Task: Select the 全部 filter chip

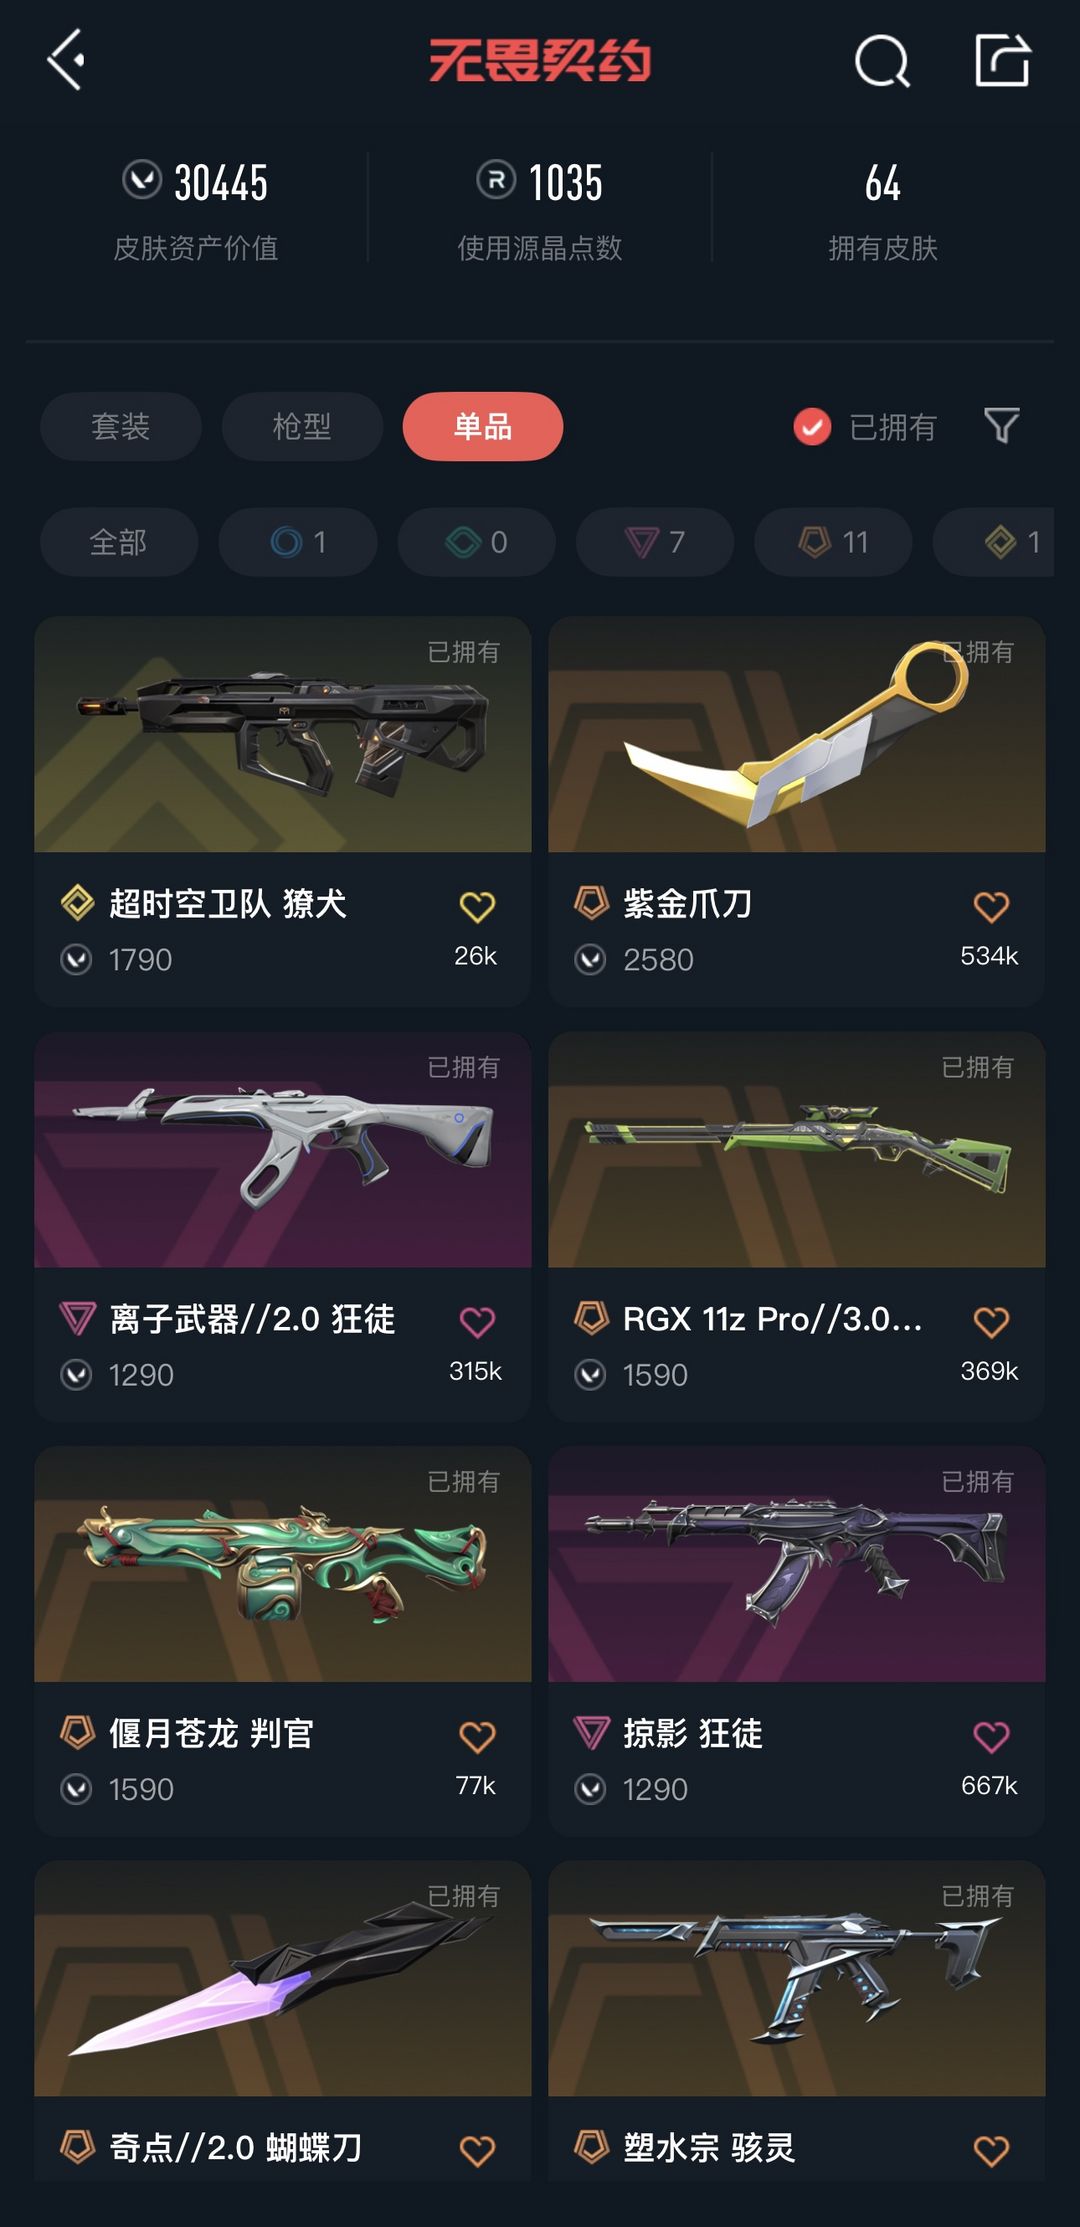Action: coord(119,542)
